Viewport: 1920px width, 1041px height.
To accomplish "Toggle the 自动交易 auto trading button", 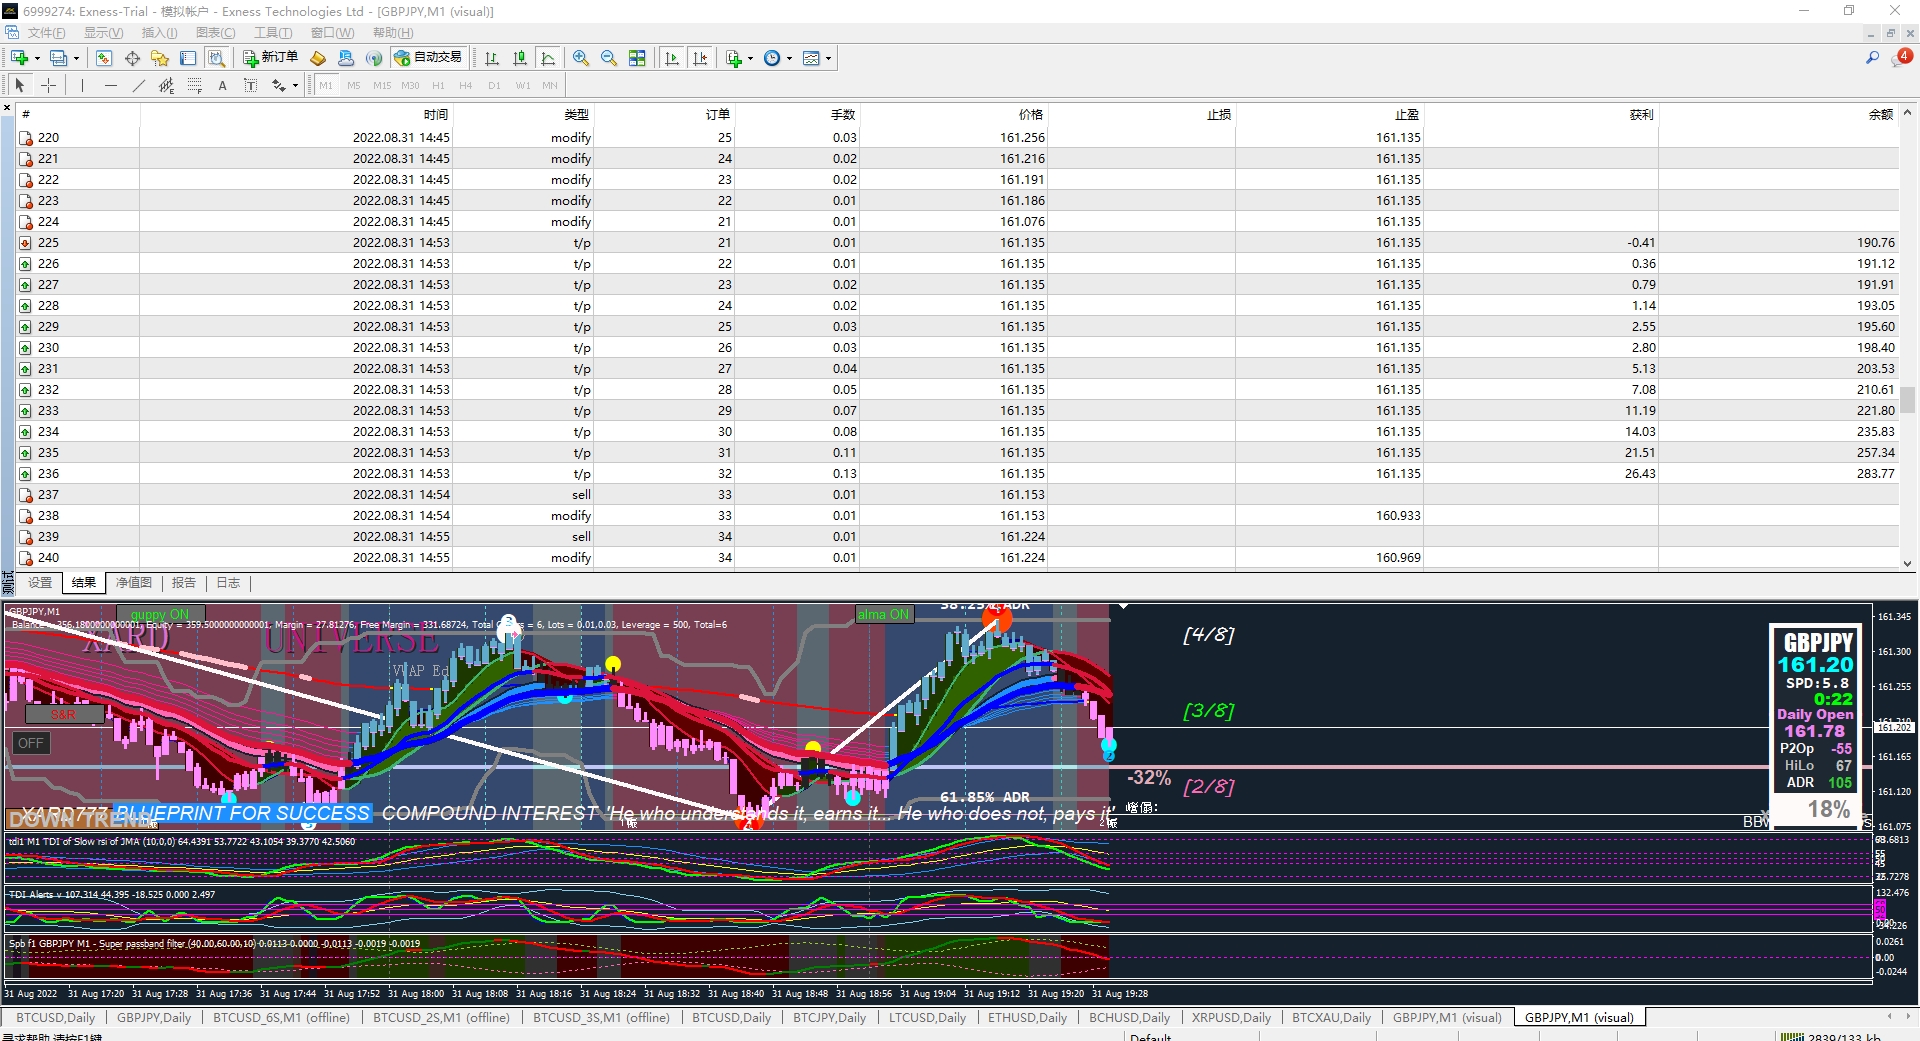I will pyautogui.click(x=428, y=57).
